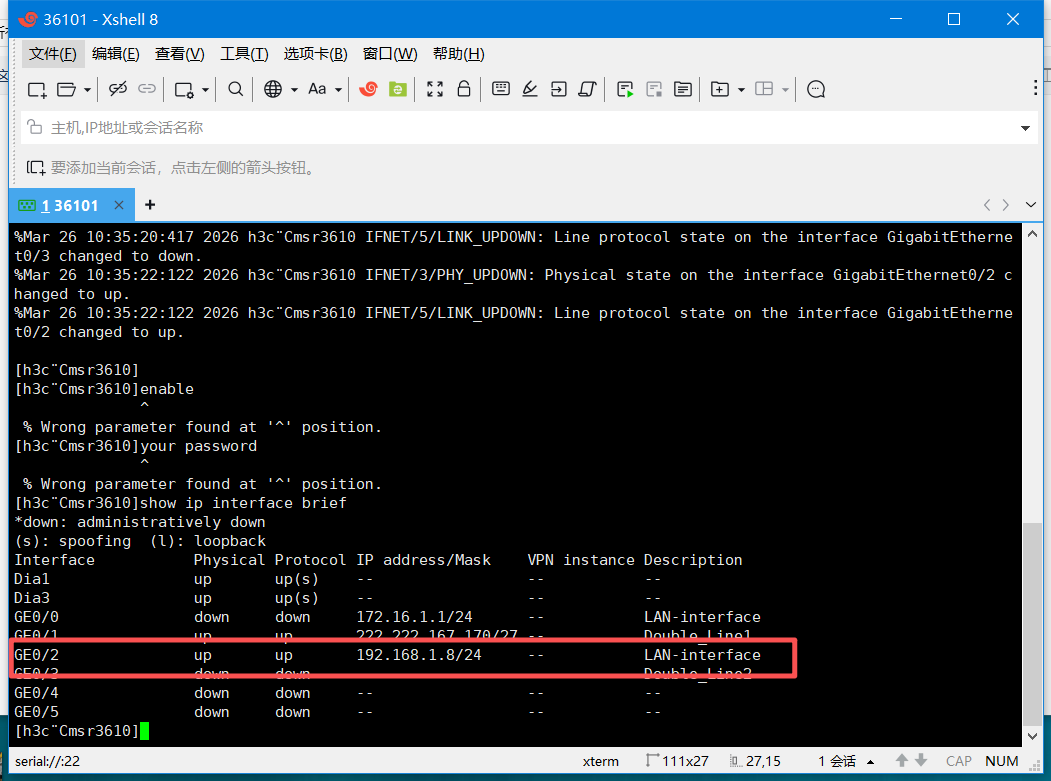Click the speech bubble help icon
1051x781 pixels.
(816, 89)
